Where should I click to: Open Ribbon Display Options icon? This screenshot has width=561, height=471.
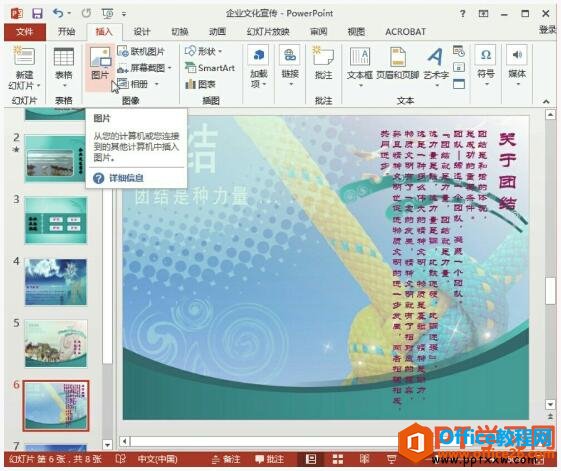click(x=483, y=14)
